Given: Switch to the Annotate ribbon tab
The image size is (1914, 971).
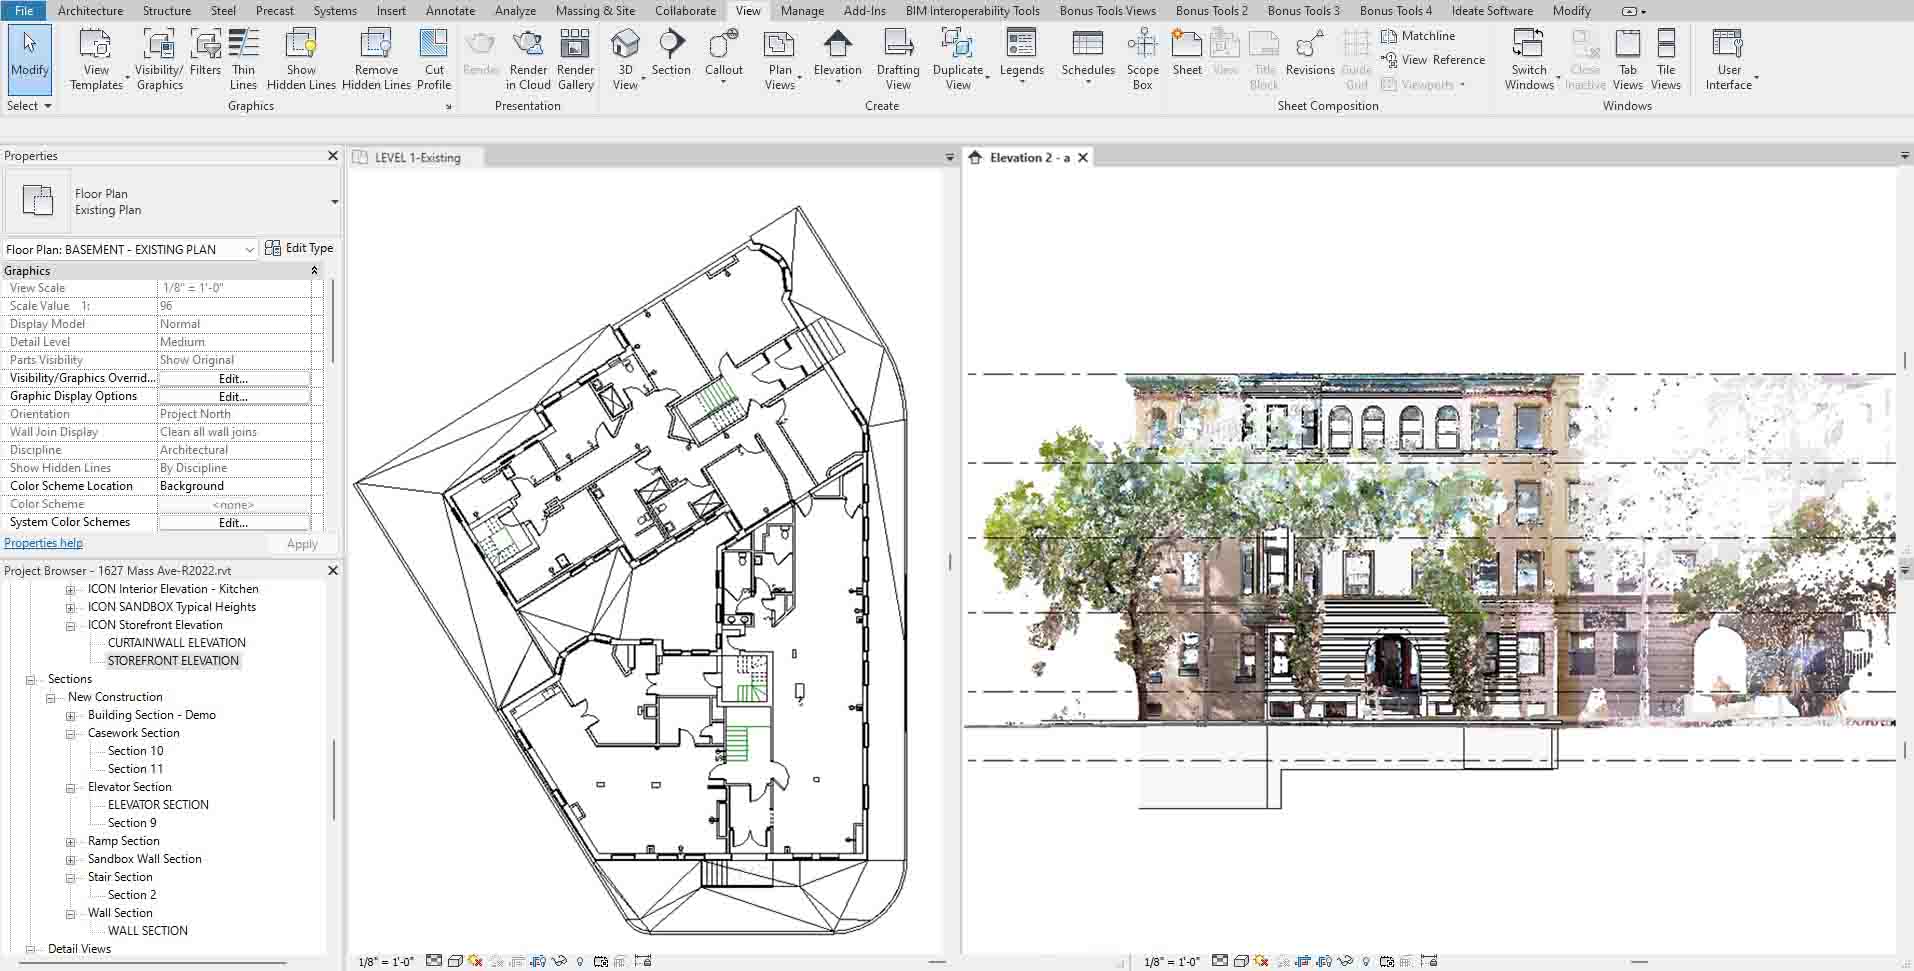Looking at the screenshot, I should (x=450, y=11).
